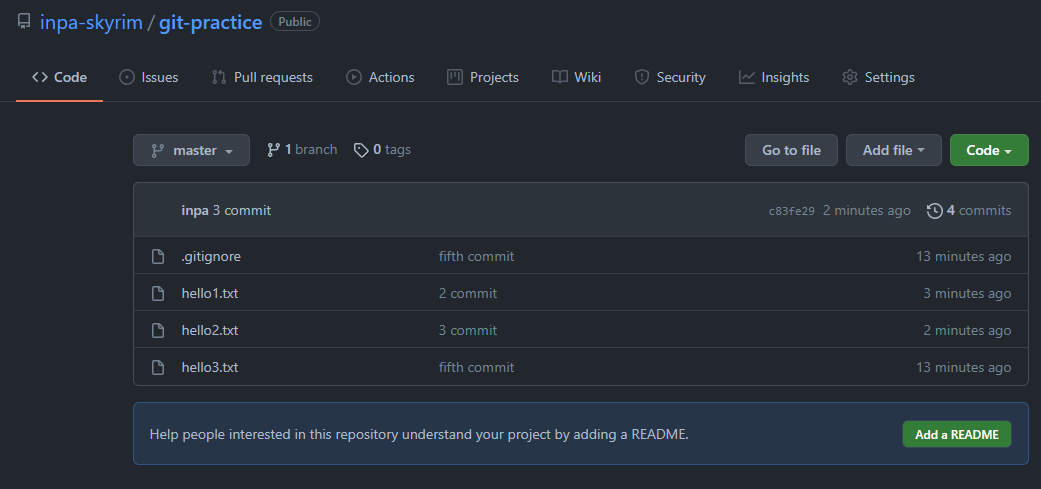Switch to the Code tab
The image size is (1041, 489).
point(59,77)
